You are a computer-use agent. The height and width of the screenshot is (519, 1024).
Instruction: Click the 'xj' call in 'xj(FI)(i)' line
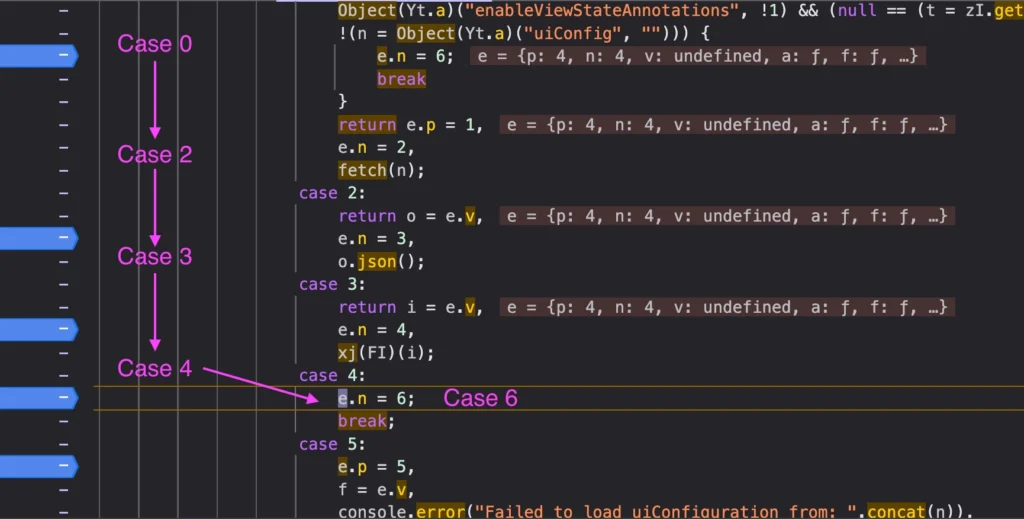point(348,352)
